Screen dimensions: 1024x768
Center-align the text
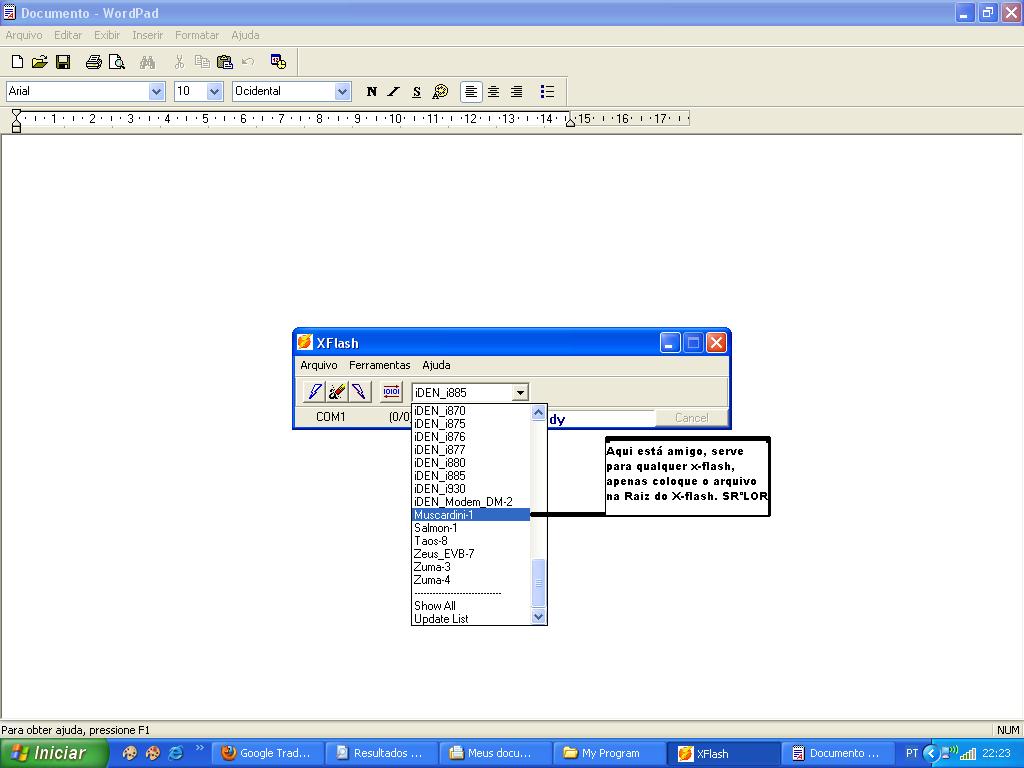coord(494,91)
